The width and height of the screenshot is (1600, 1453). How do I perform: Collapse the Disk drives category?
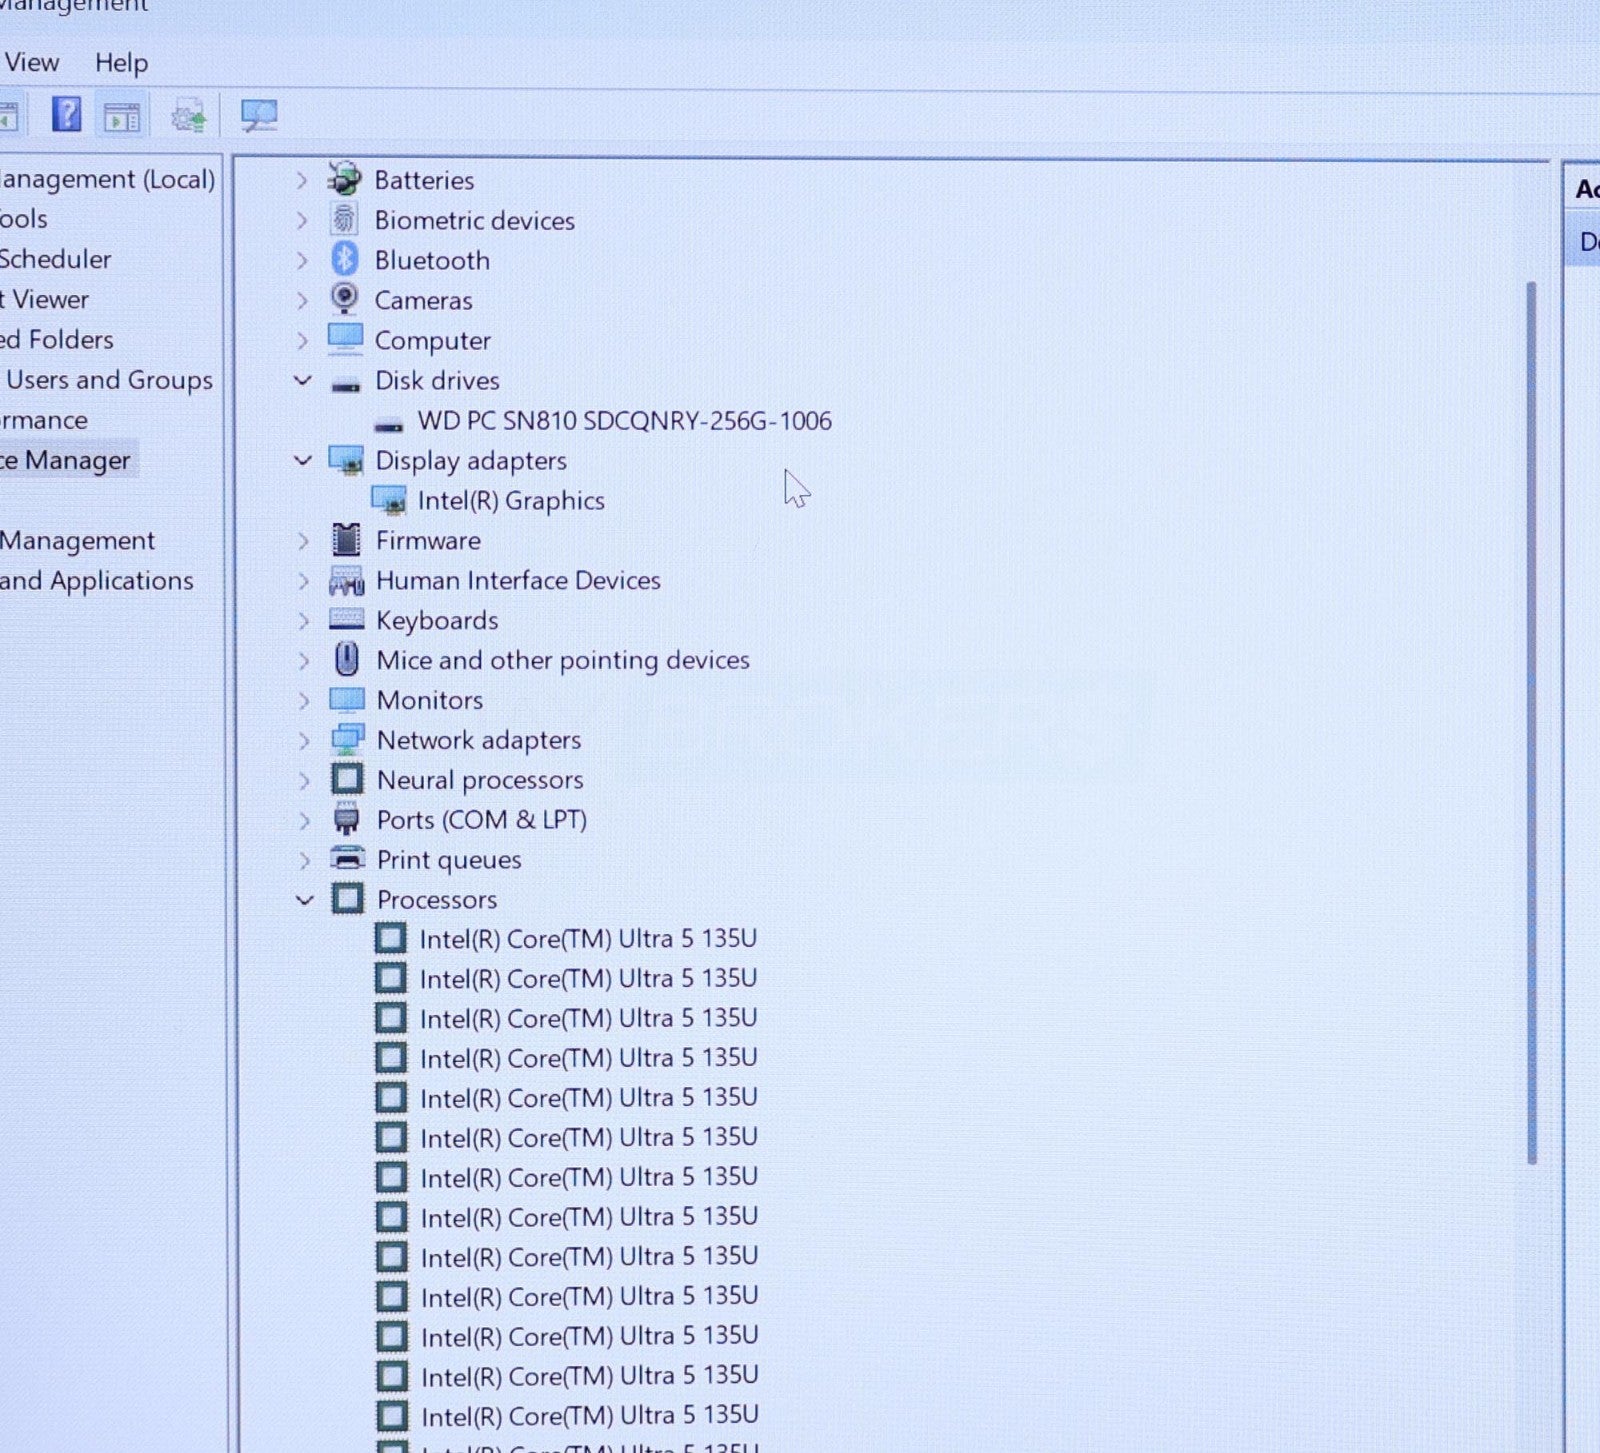pyautogui.click(x=303, y=380)
